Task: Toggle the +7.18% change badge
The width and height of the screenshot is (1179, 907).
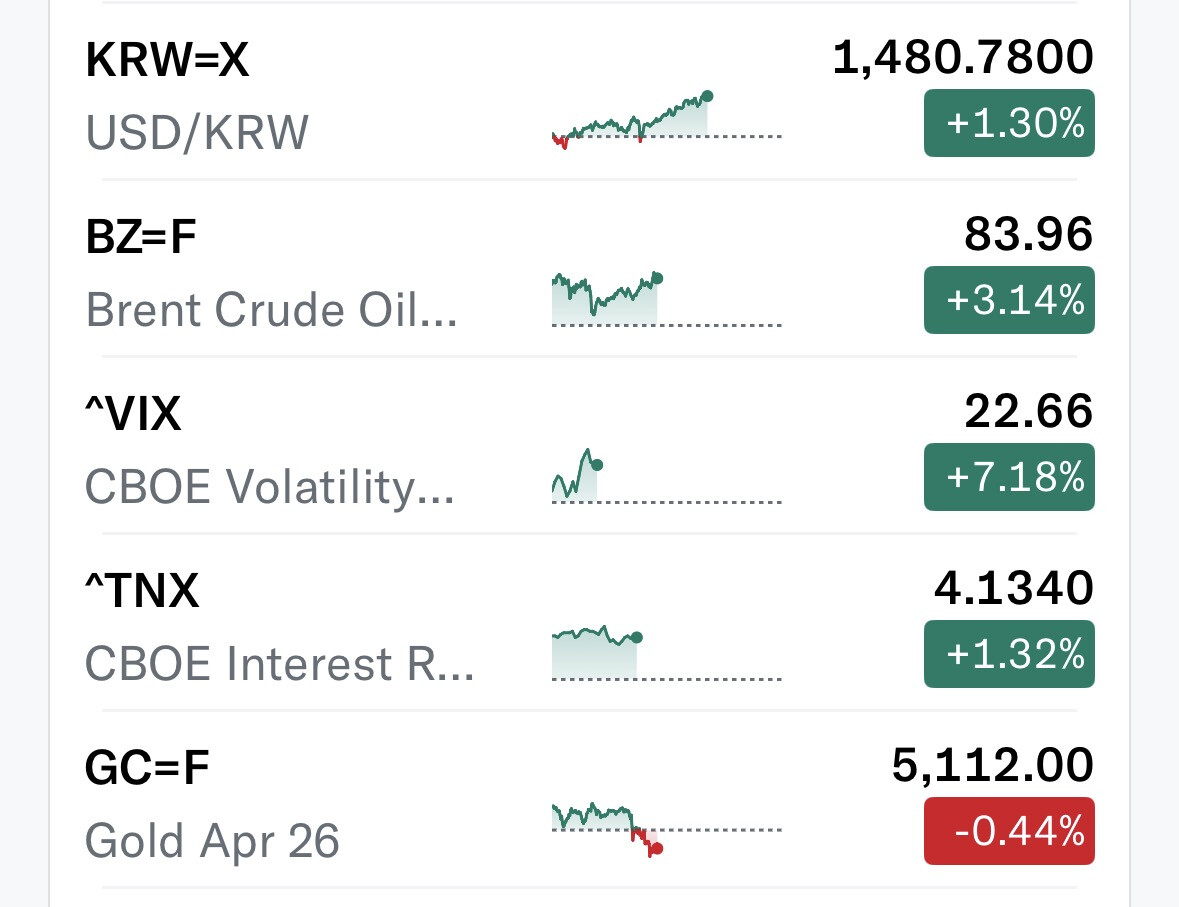Action: point(1008,477)
